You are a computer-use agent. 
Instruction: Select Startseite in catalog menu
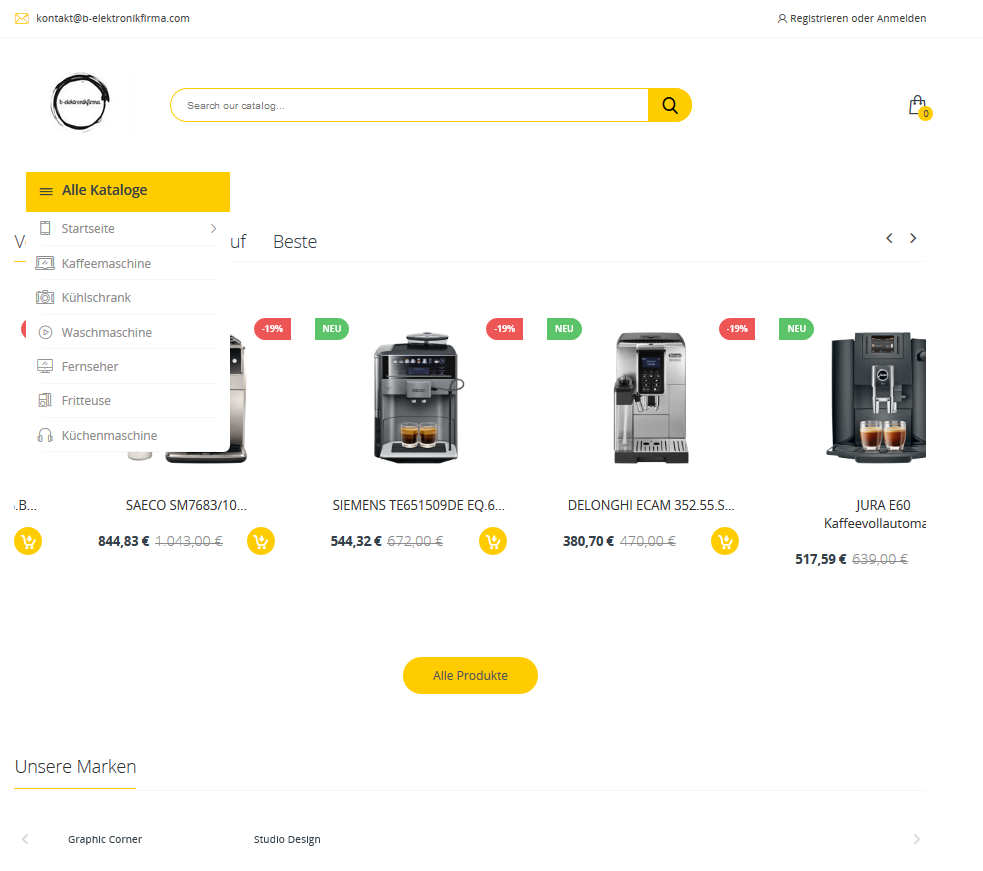(x=88, y=228)
